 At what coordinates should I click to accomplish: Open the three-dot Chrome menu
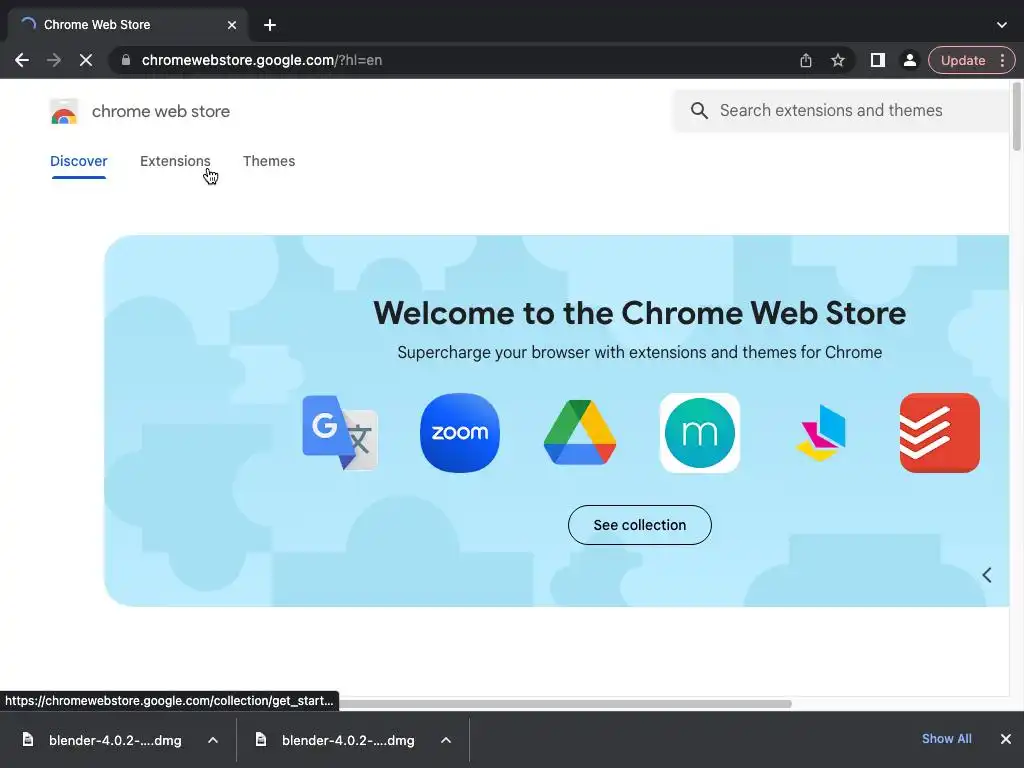[x=1002, y=60]
